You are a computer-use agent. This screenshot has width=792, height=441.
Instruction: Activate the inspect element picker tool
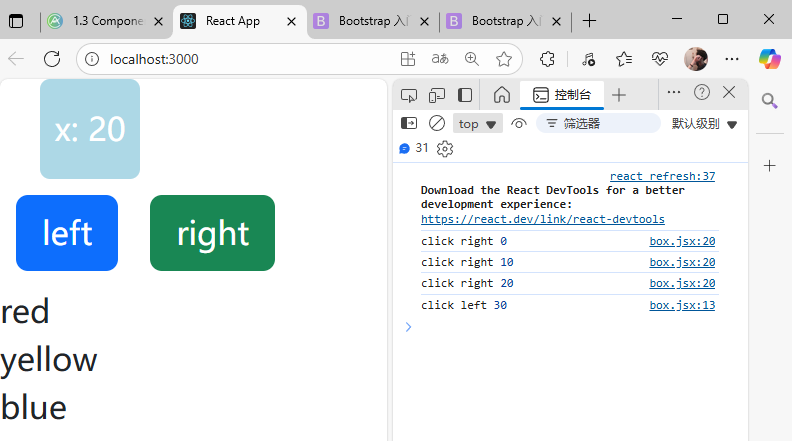[409, 95]
